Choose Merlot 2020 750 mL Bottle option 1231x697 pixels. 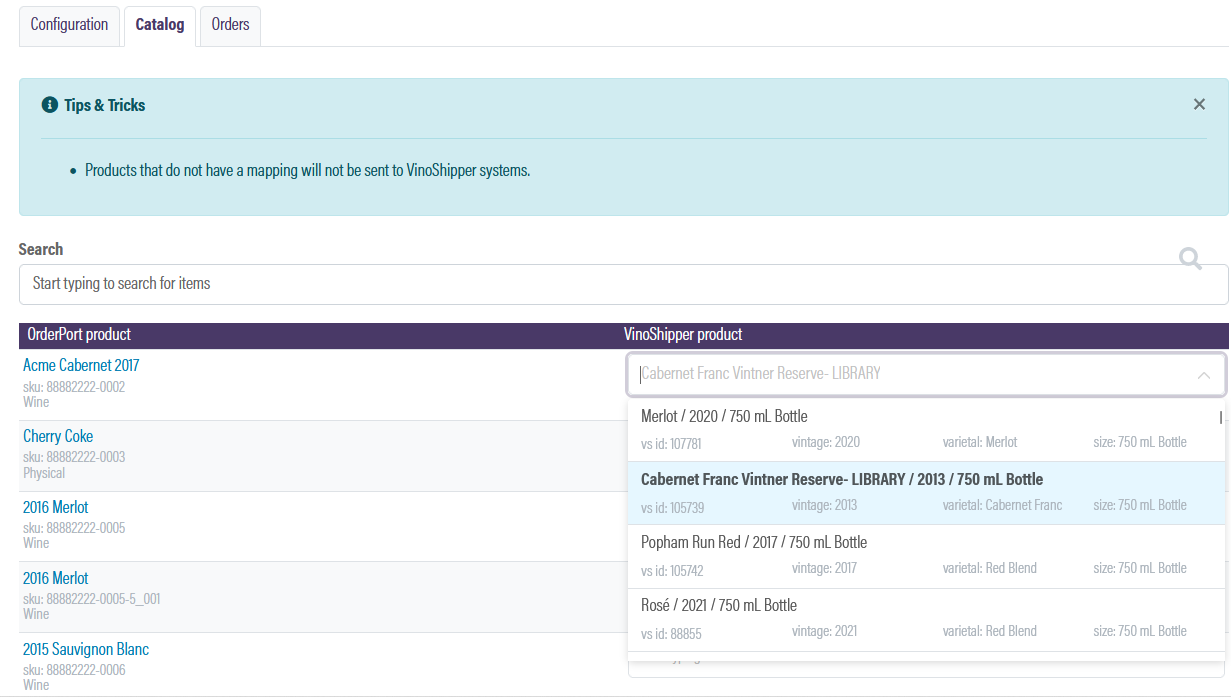(x=926, y=429)
